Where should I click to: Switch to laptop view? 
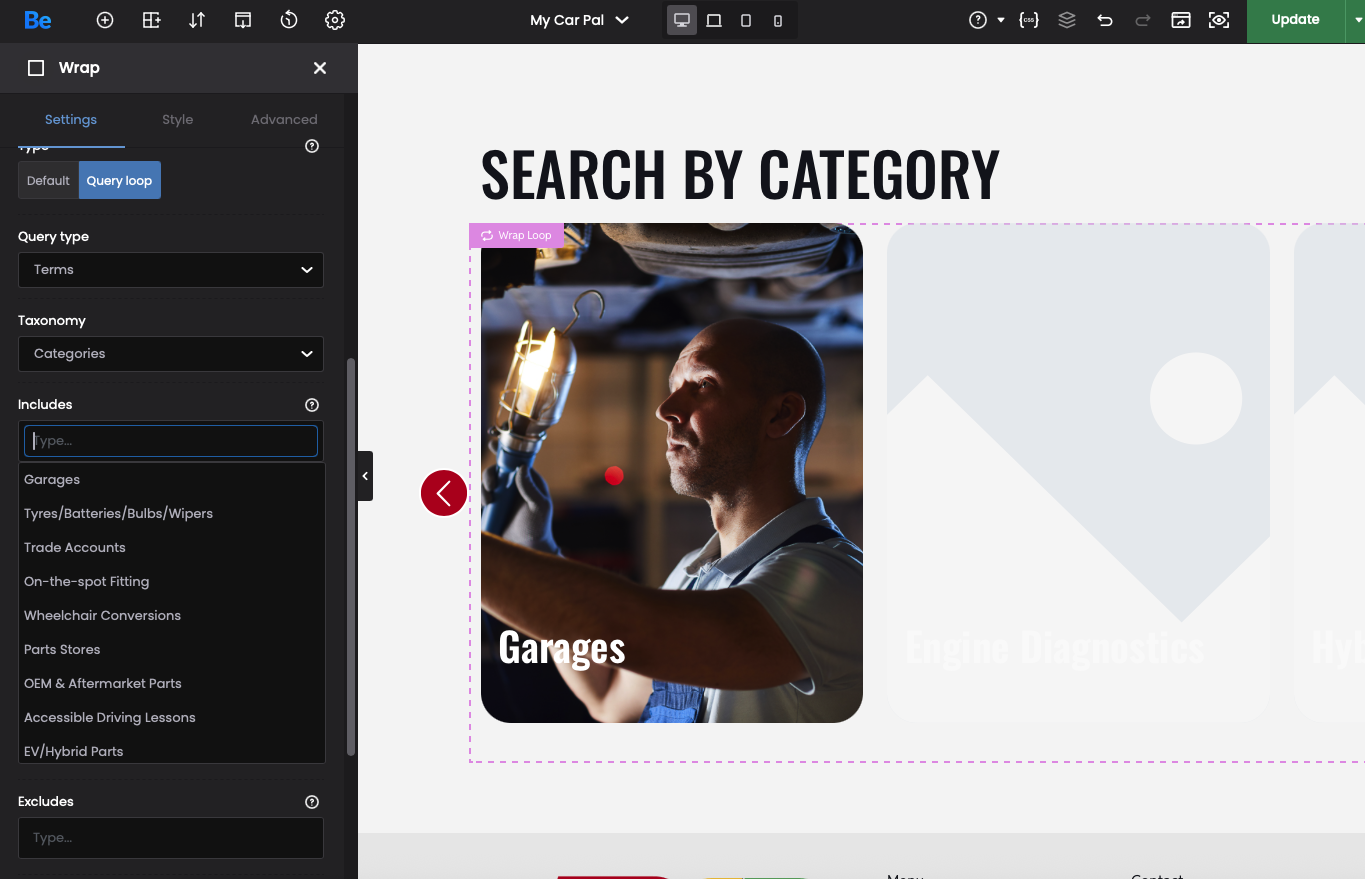click(714, 20)
